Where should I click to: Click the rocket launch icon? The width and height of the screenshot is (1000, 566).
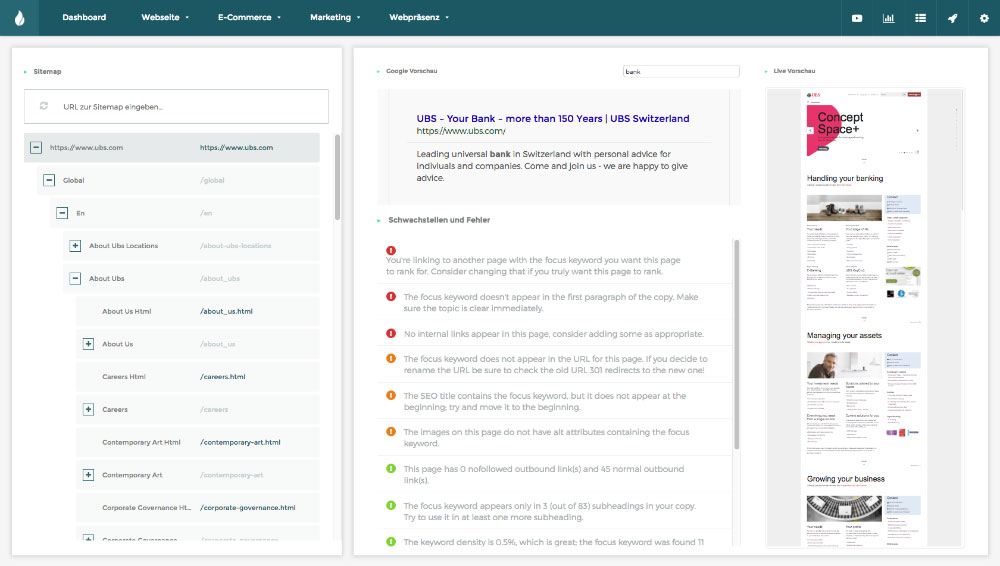coord(952,18)
